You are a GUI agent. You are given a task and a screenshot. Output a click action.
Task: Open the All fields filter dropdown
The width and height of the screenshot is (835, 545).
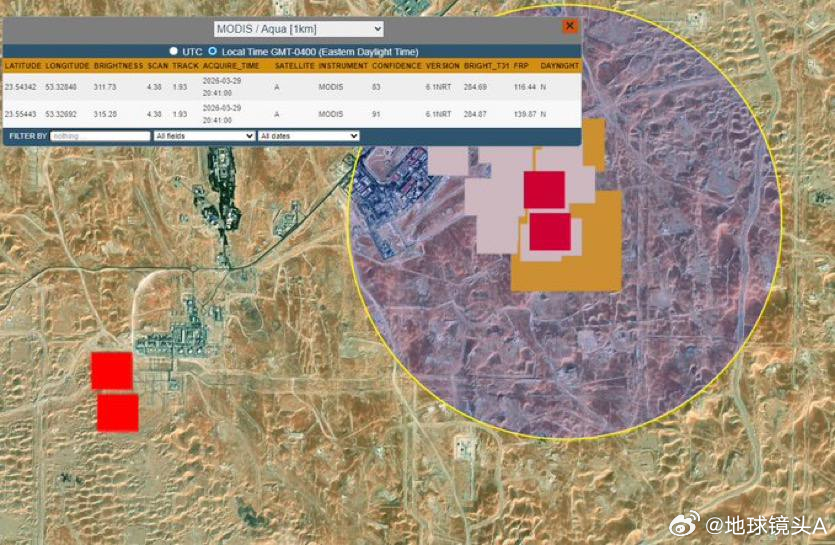pos(204,136)
